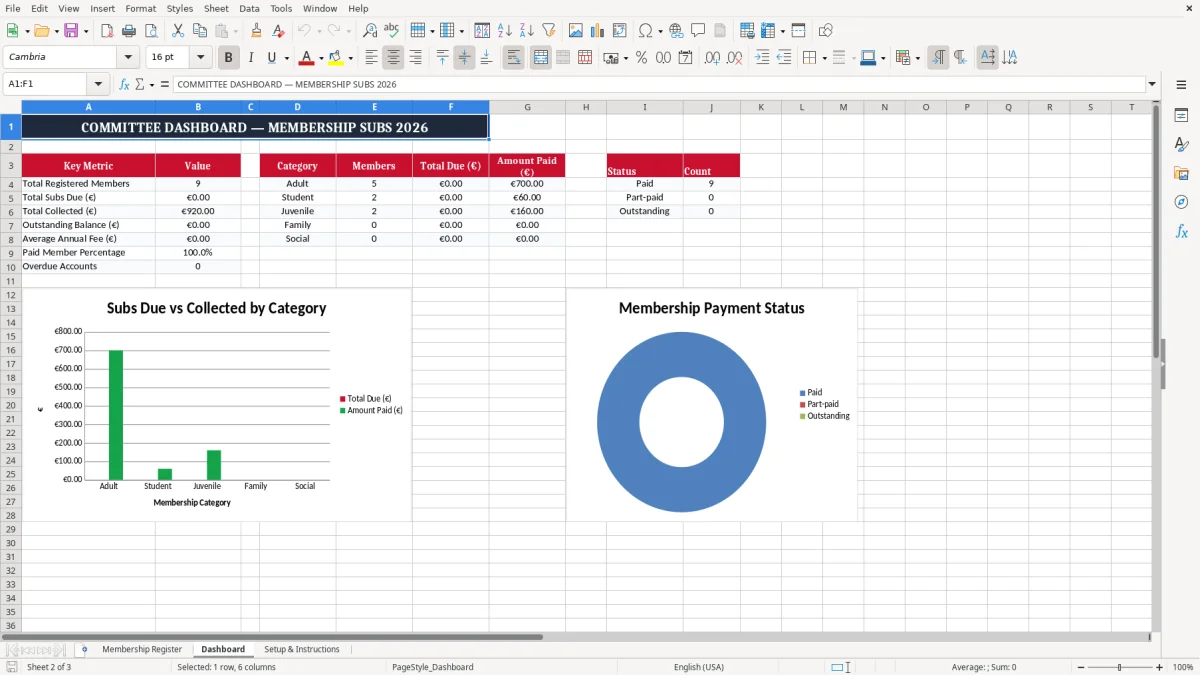Click the column G header

point(527,107)
